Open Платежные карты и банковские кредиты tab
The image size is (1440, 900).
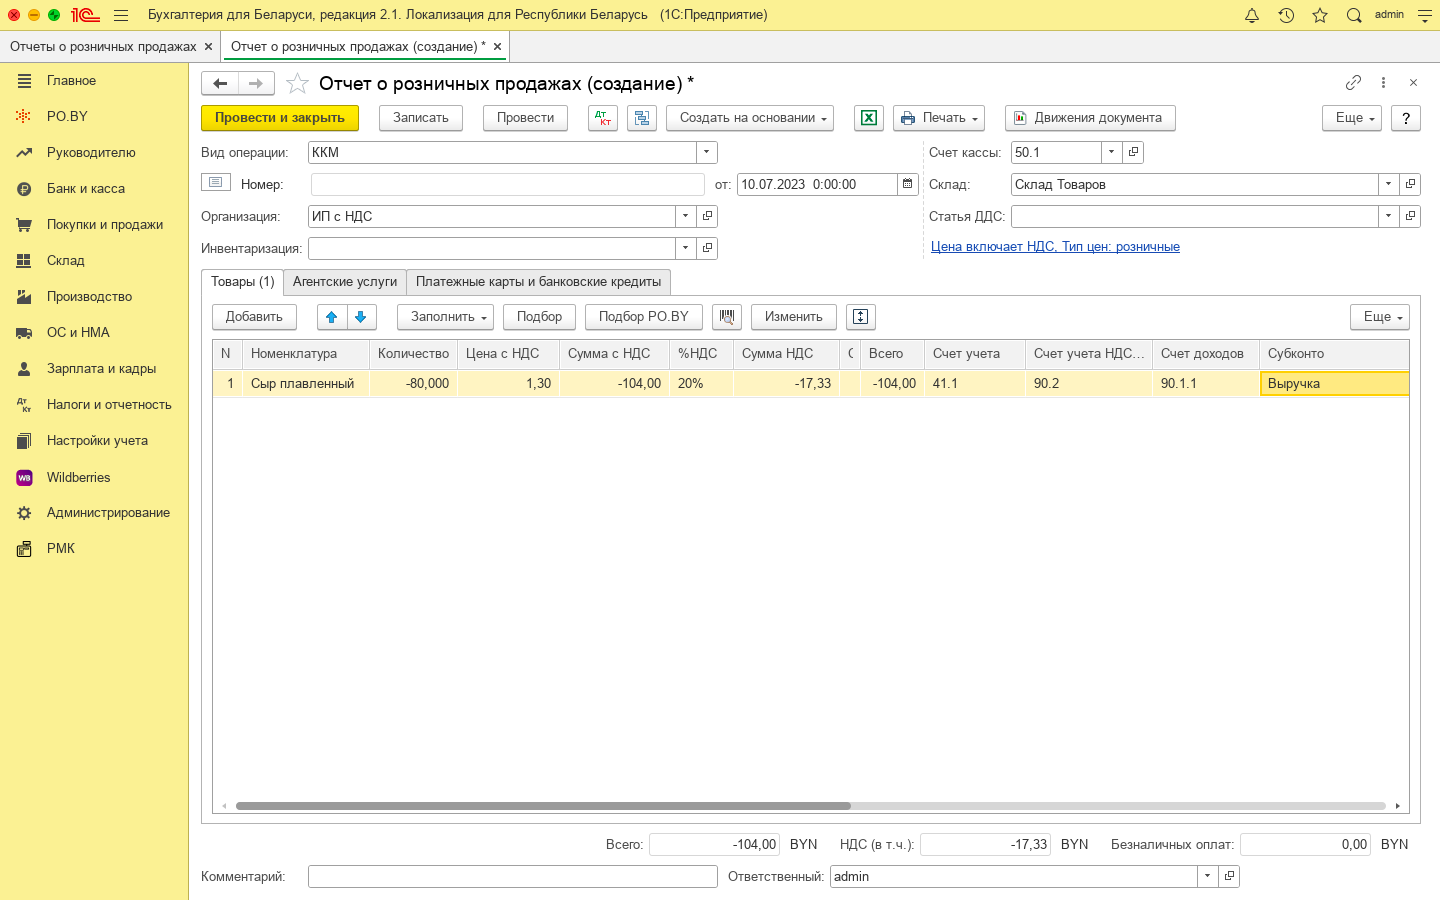538,282
